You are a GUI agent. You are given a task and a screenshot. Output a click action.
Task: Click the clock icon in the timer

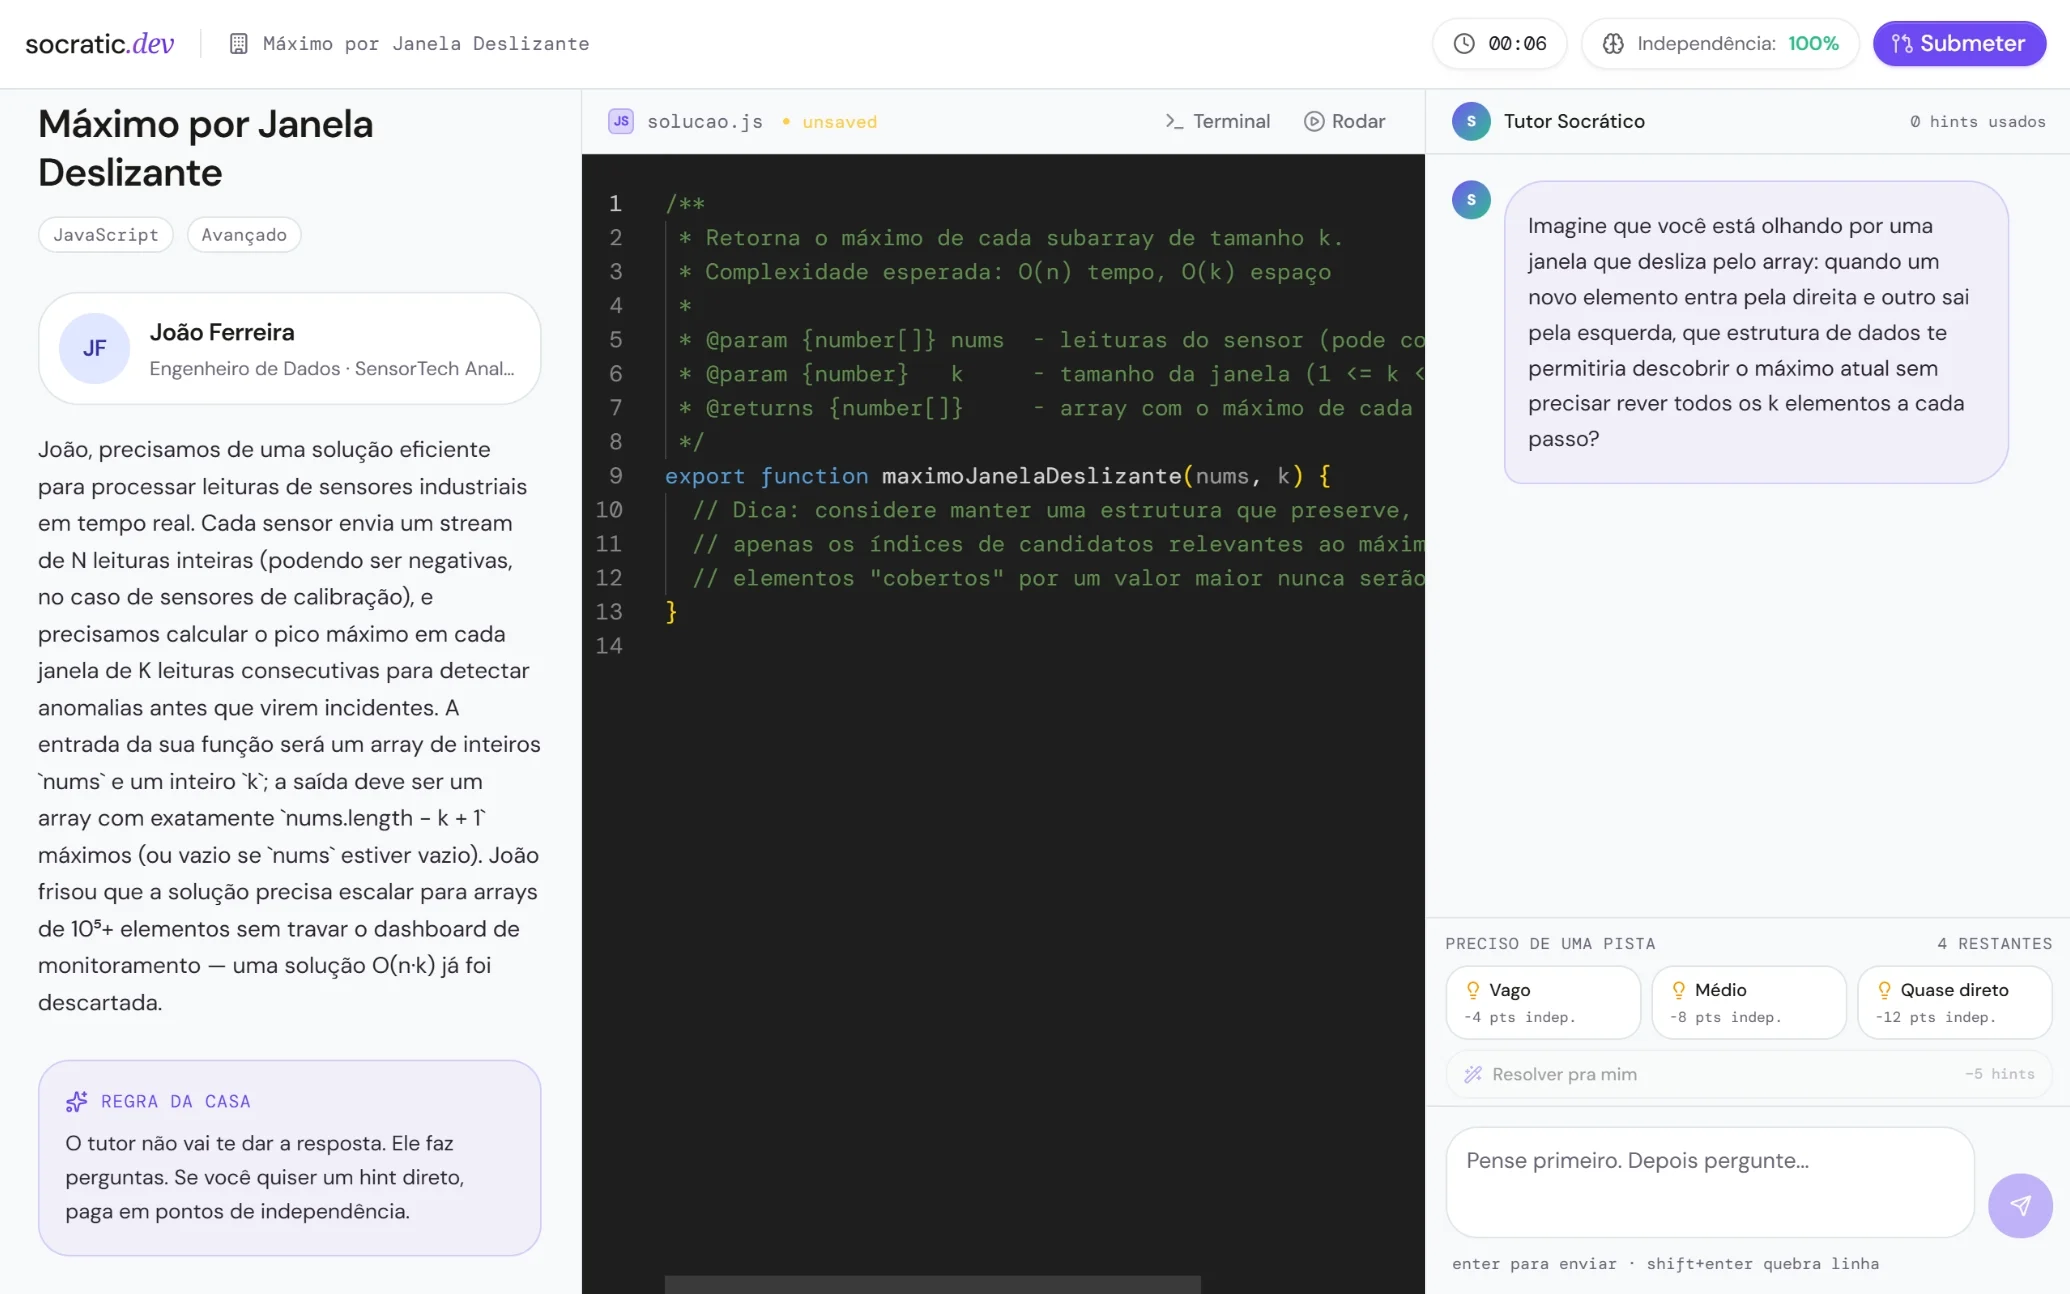click(x=1464, y=43)
